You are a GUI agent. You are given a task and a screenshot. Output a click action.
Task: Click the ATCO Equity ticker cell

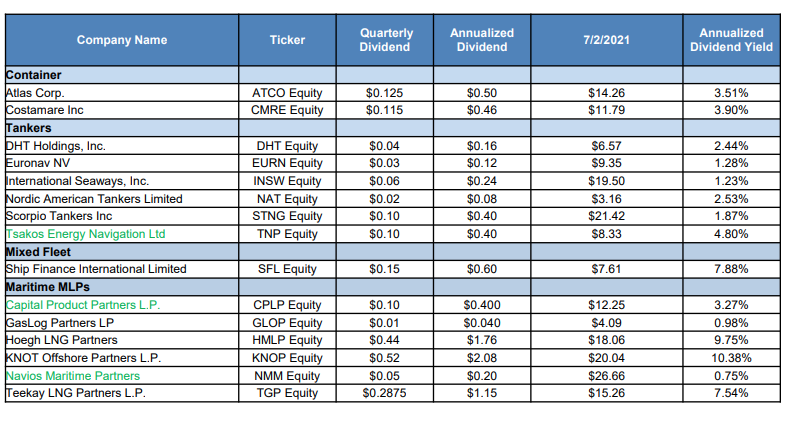point(287,93)
